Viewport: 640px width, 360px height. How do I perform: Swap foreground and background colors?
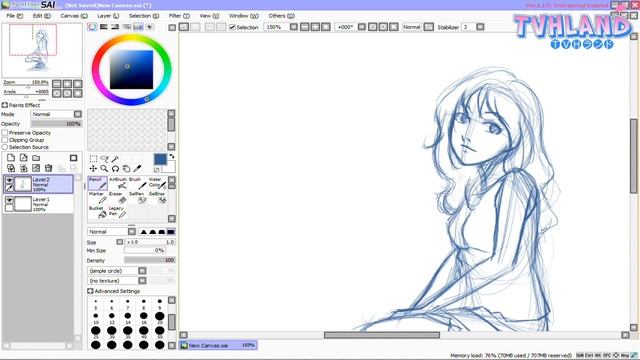pyautogui.click(x=172, y=156)
